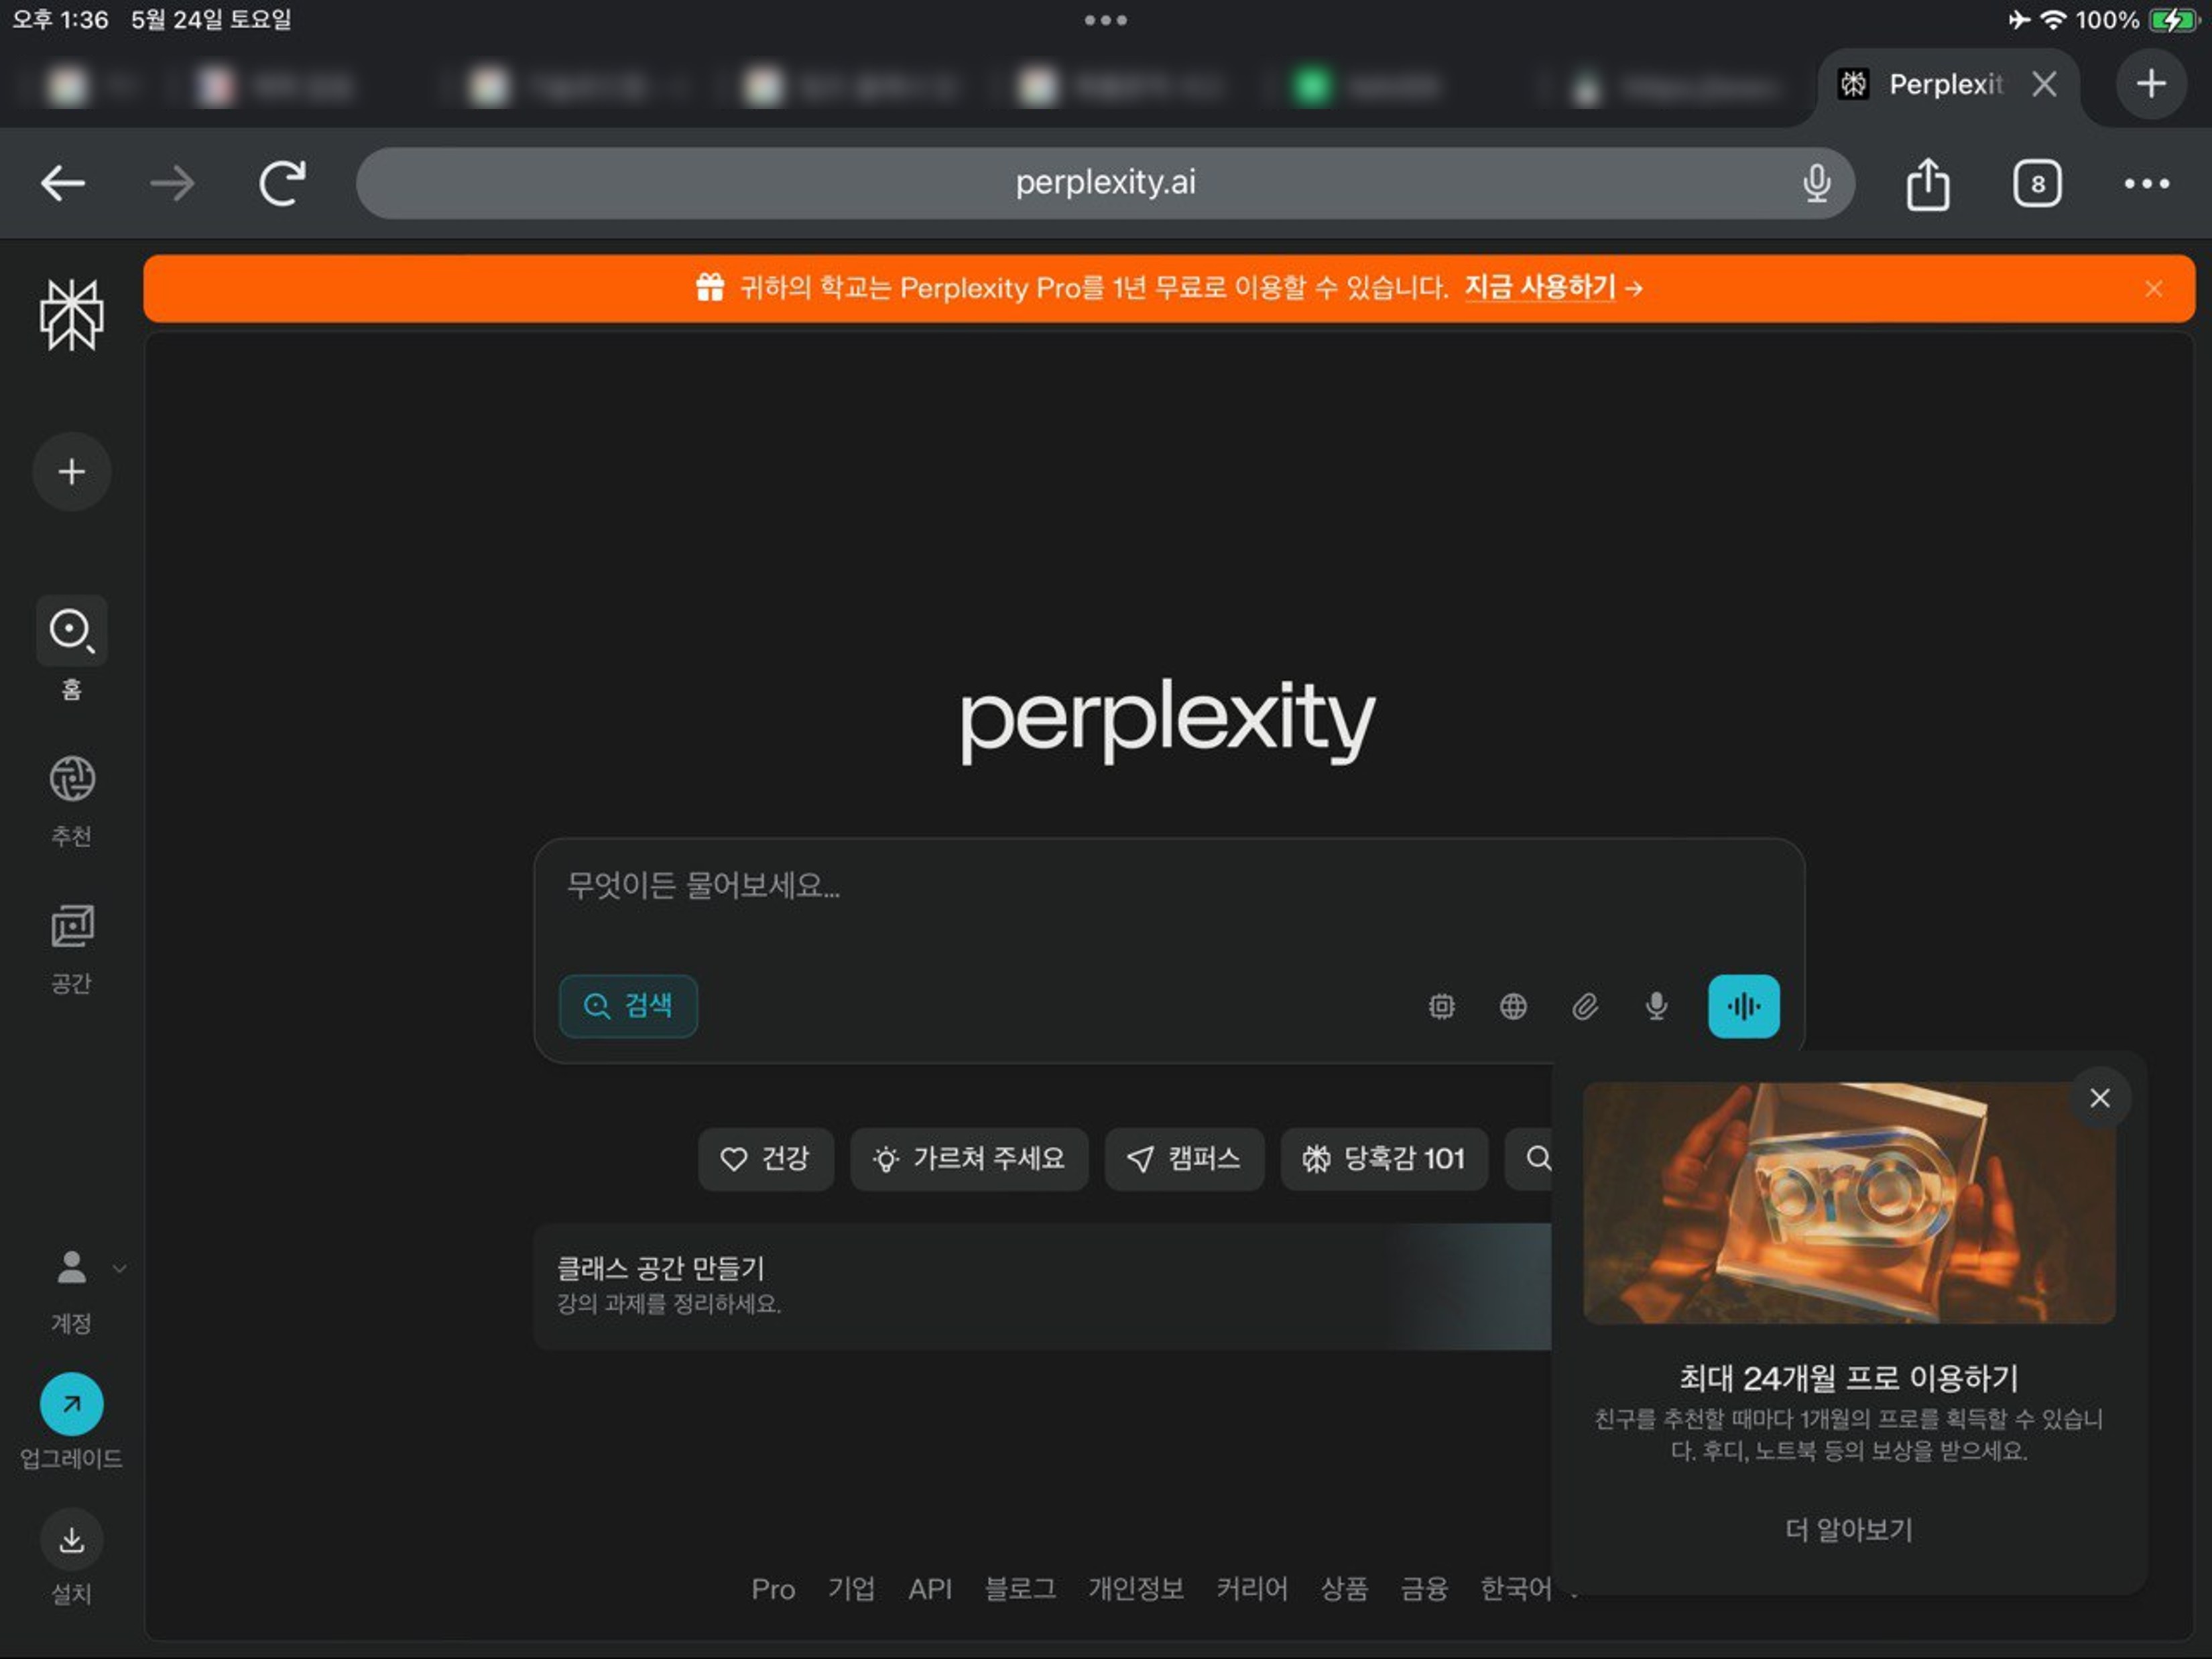The height and width of the screenshot is (1659, 2212).
Task: Open the 블로그 link in the footer
Action: point(1020,1590)
